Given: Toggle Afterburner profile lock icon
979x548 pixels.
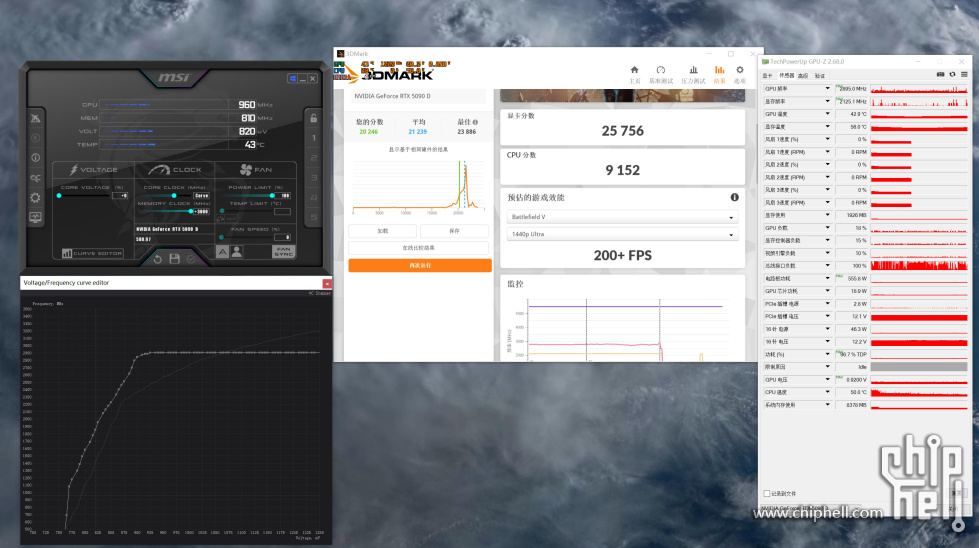Looking at the screenshot, I should coord(313,118).
